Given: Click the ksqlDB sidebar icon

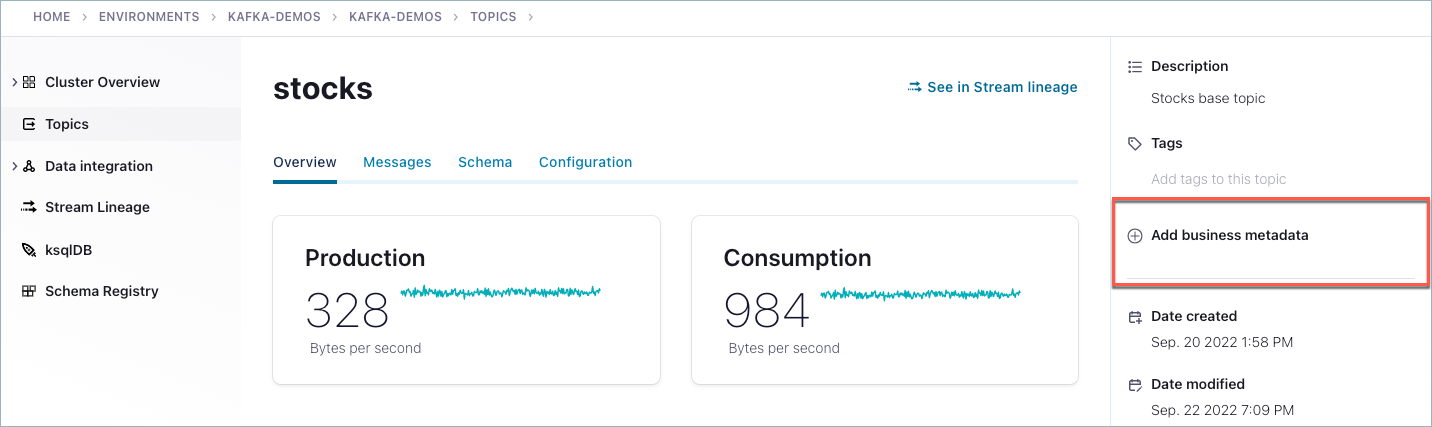Looking at the screenshot, I should [28, 250].
